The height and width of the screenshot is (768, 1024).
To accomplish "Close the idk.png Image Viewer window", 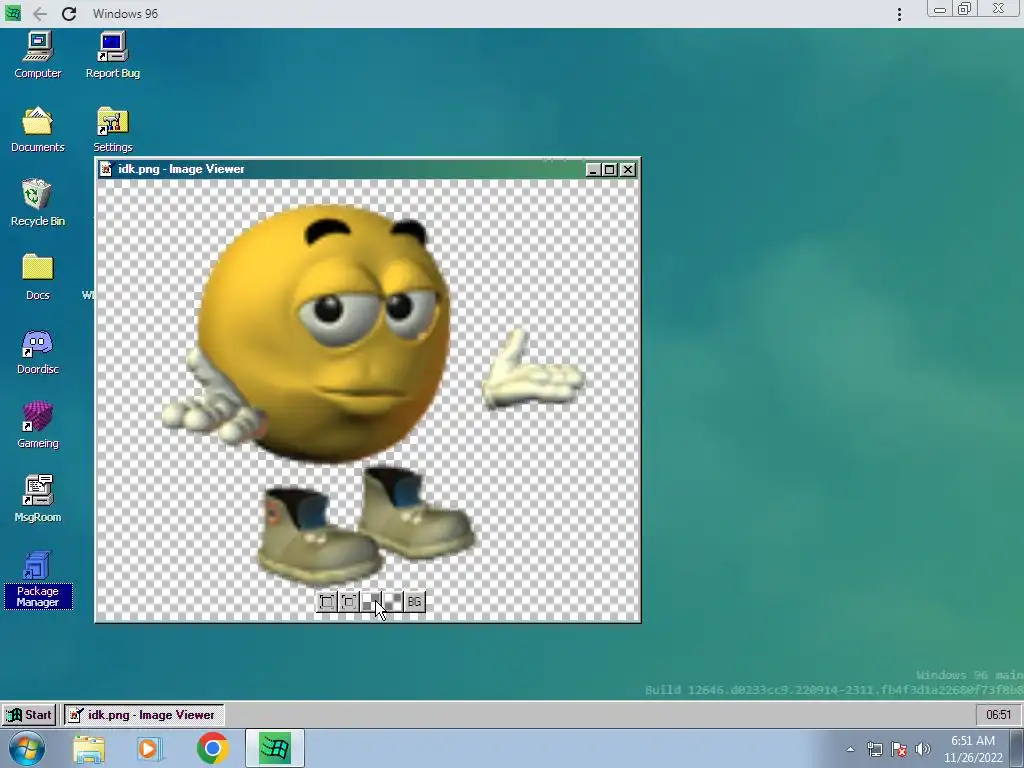I will pos(628,170).
